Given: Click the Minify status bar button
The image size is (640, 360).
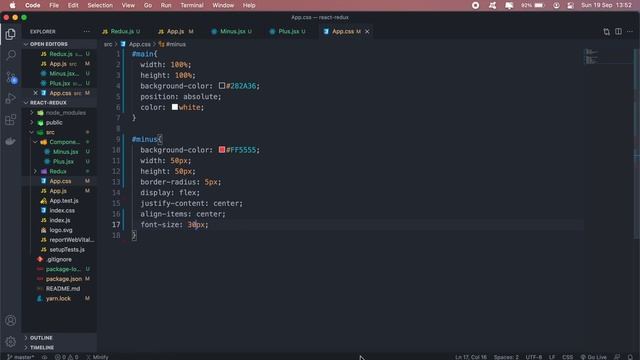Looking at the screenshot, I should [98, 357].
